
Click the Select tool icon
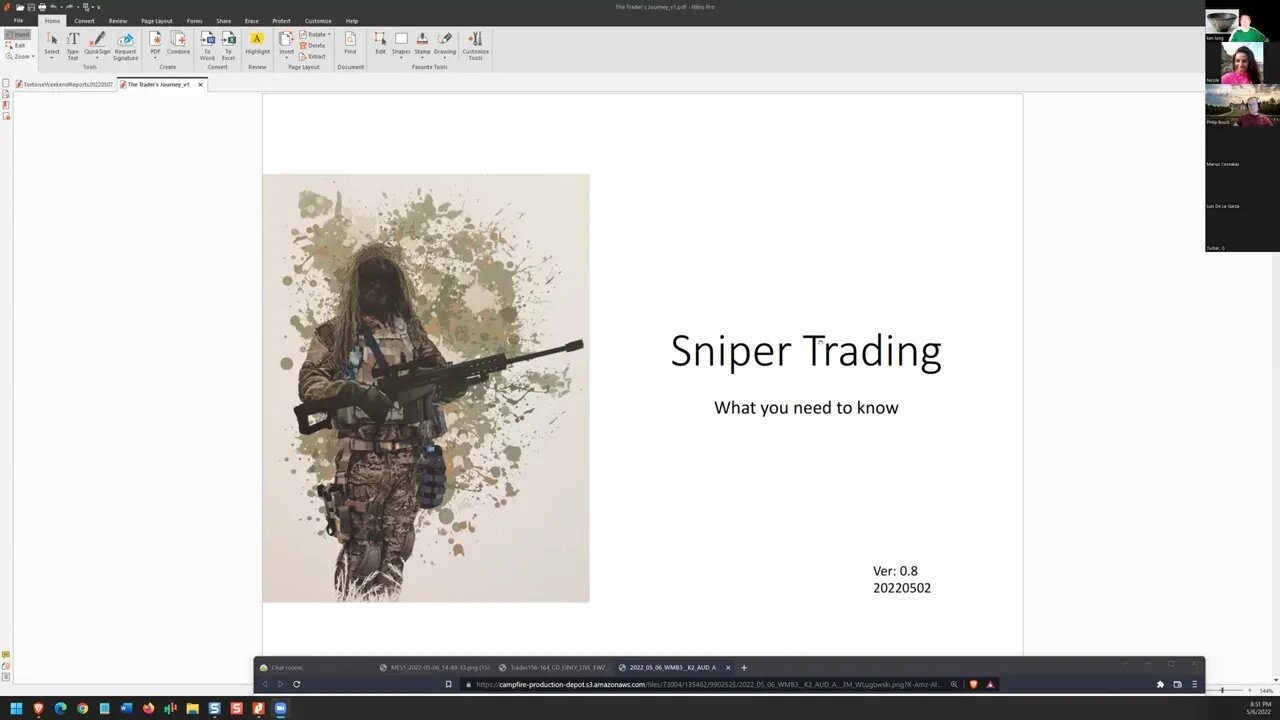(x=51, y=39)
